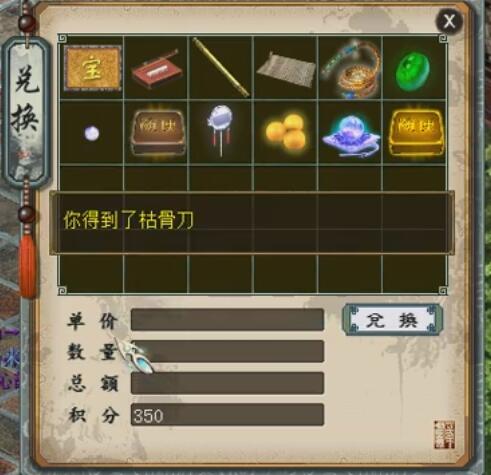
Task: Click the 兑换 hanging scroll tab
Action: click(x=26, y=112)
